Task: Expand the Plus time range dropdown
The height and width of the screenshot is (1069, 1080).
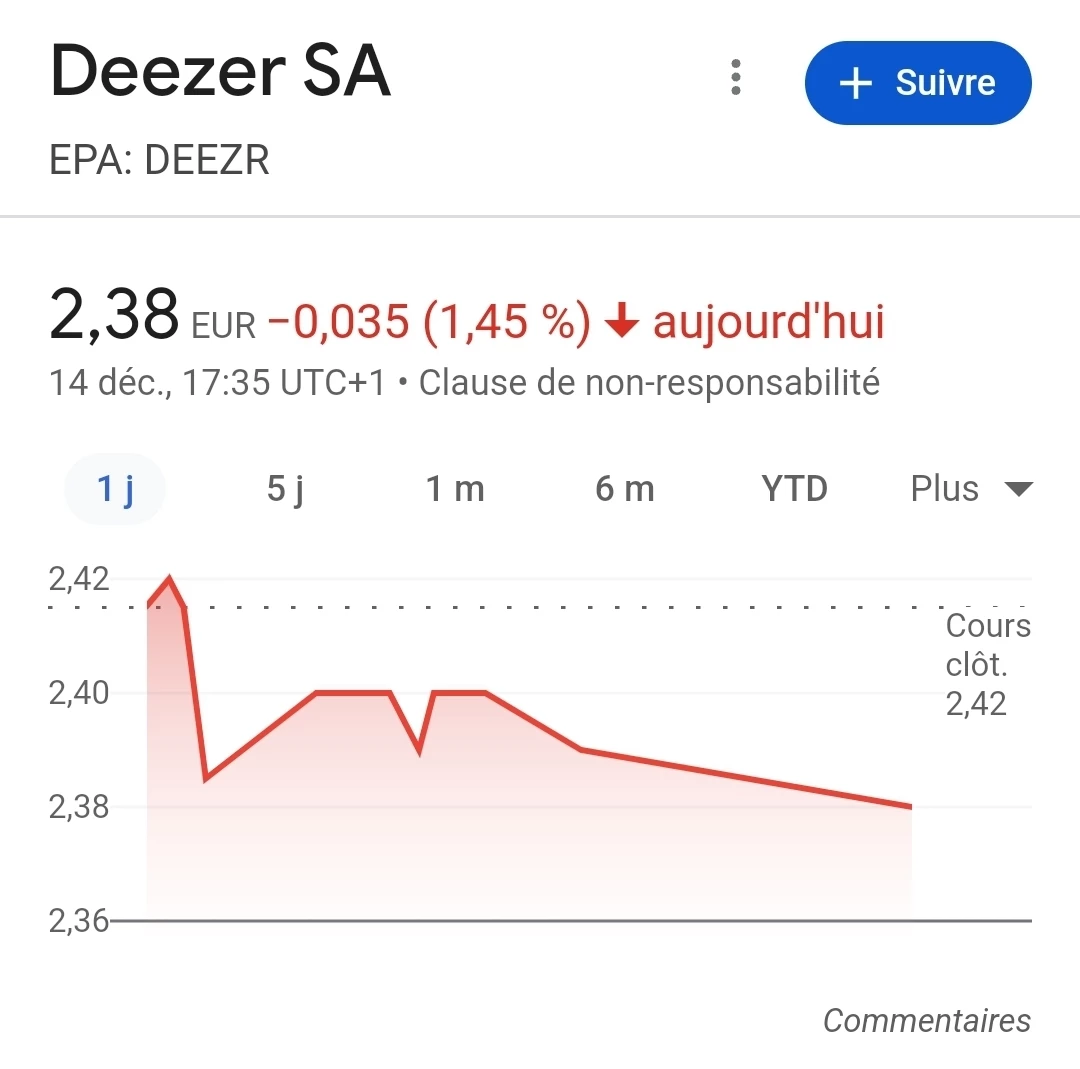Action: pos(970,489)
